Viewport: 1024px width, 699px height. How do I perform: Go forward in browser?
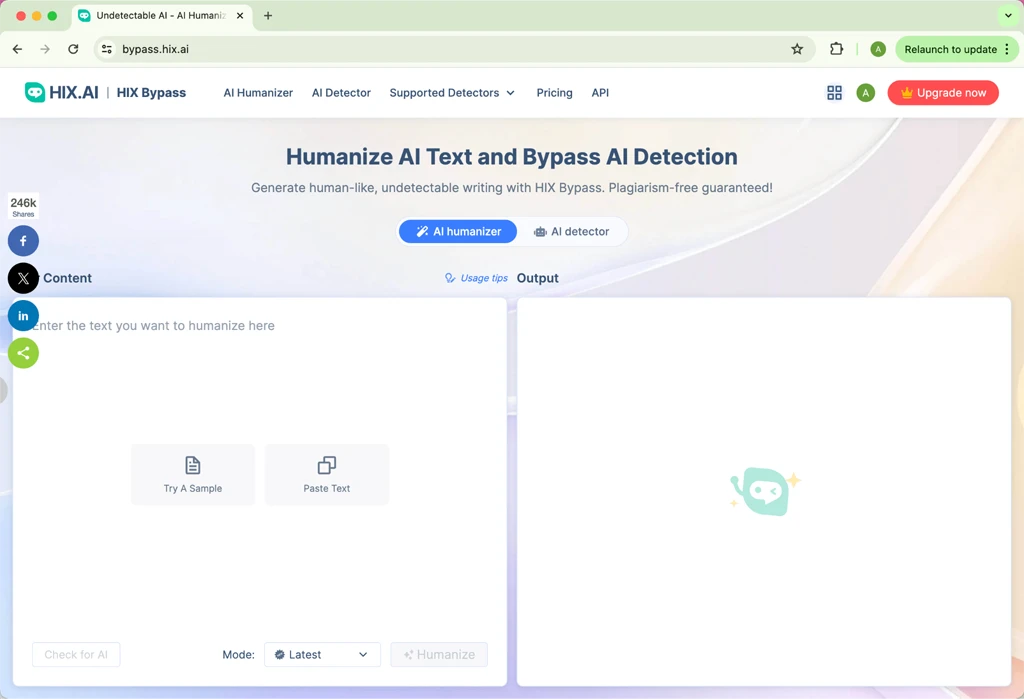pyautogui.click(x=45, y=49)
